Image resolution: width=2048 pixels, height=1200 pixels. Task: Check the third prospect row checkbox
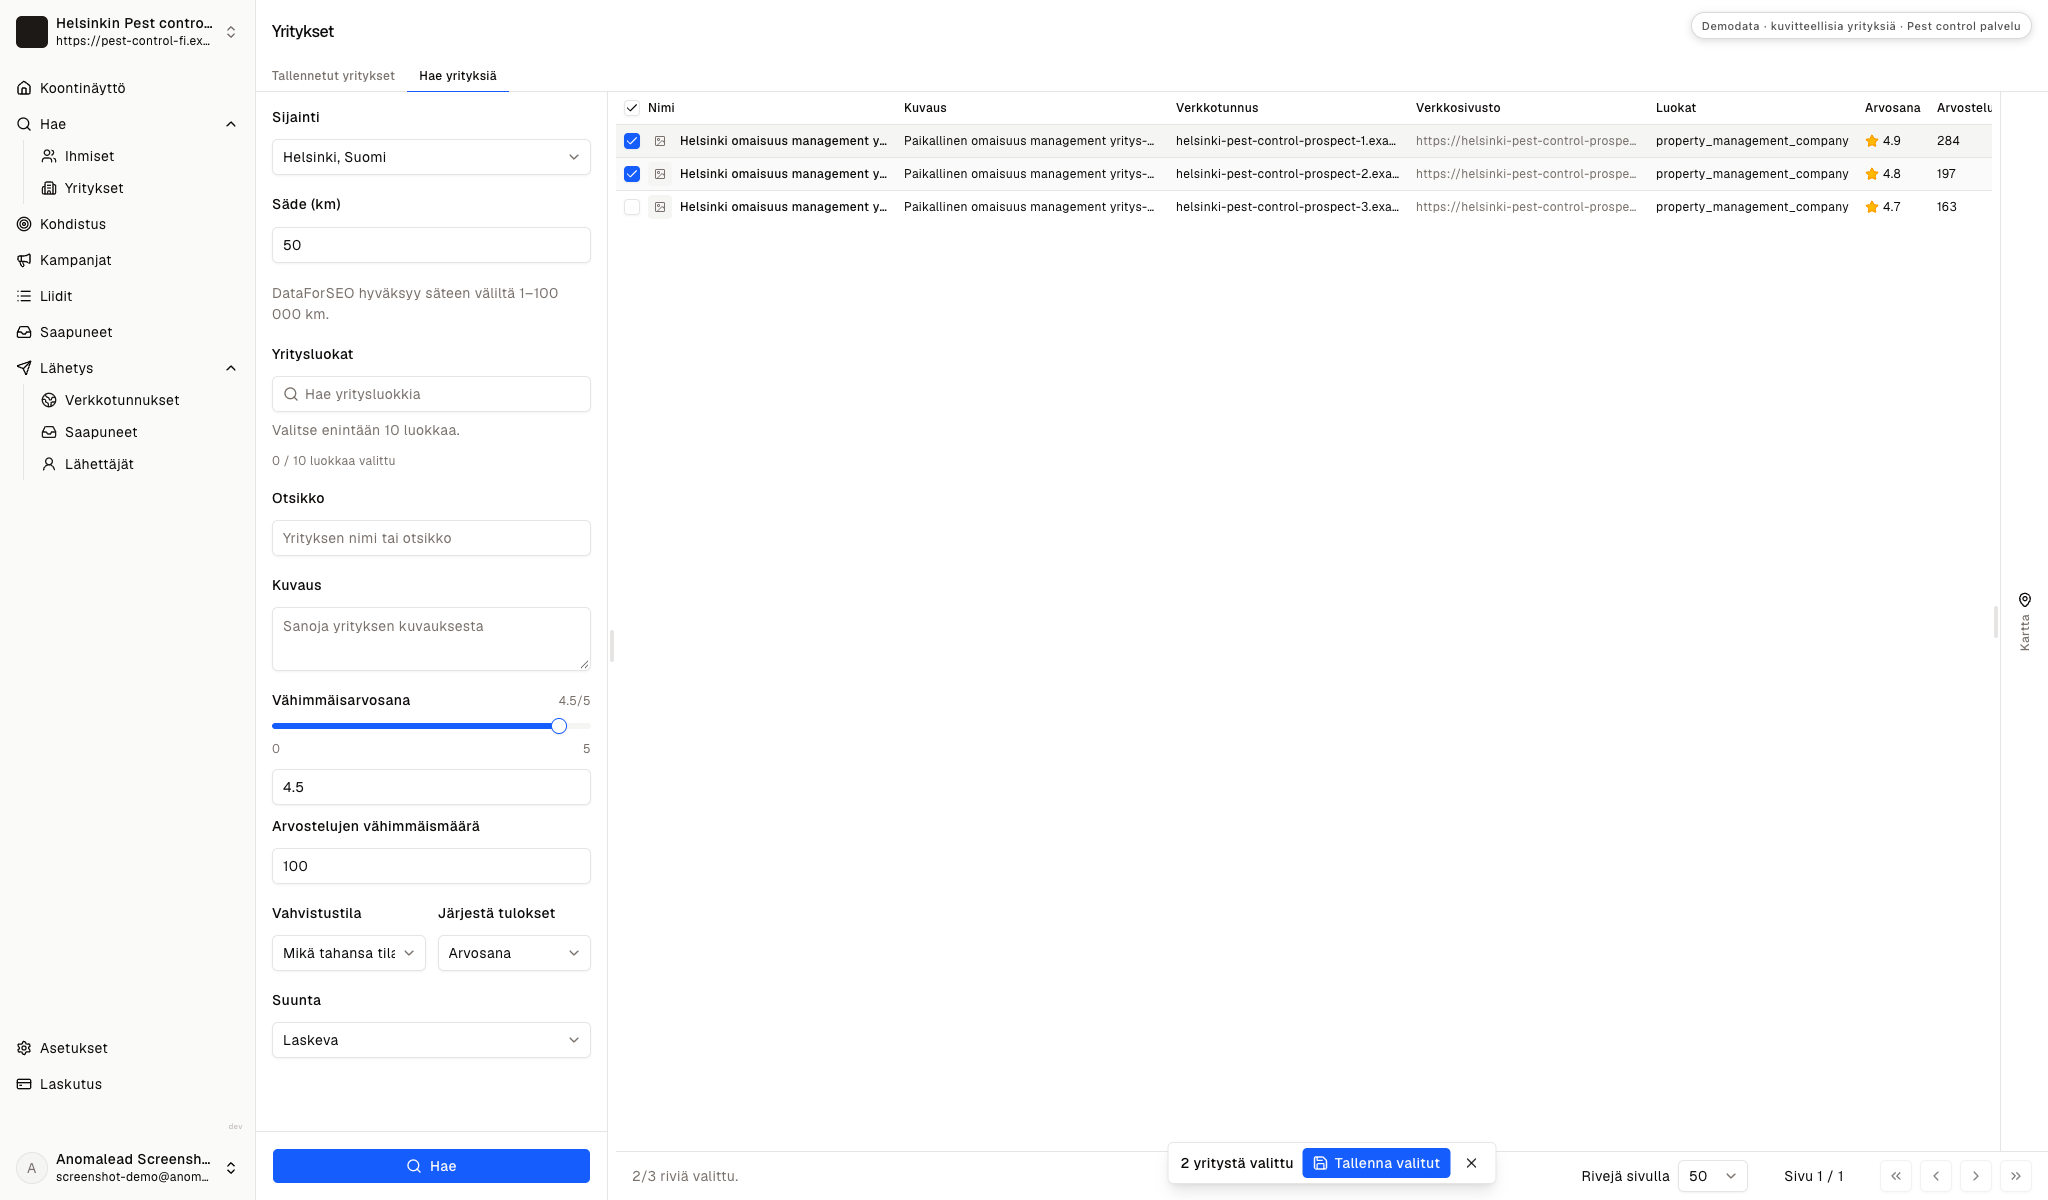point(632,207)
